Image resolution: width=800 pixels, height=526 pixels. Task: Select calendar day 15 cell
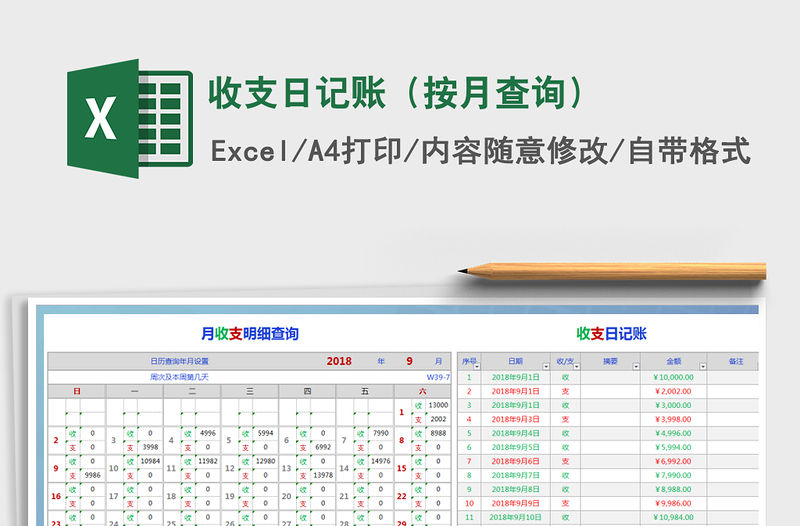point(402,468)
